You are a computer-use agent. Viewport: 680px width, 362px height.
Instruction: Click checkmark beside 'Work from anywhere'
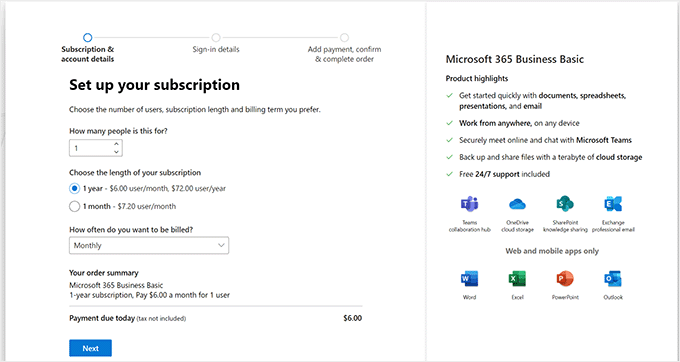[x=450, y=123]
